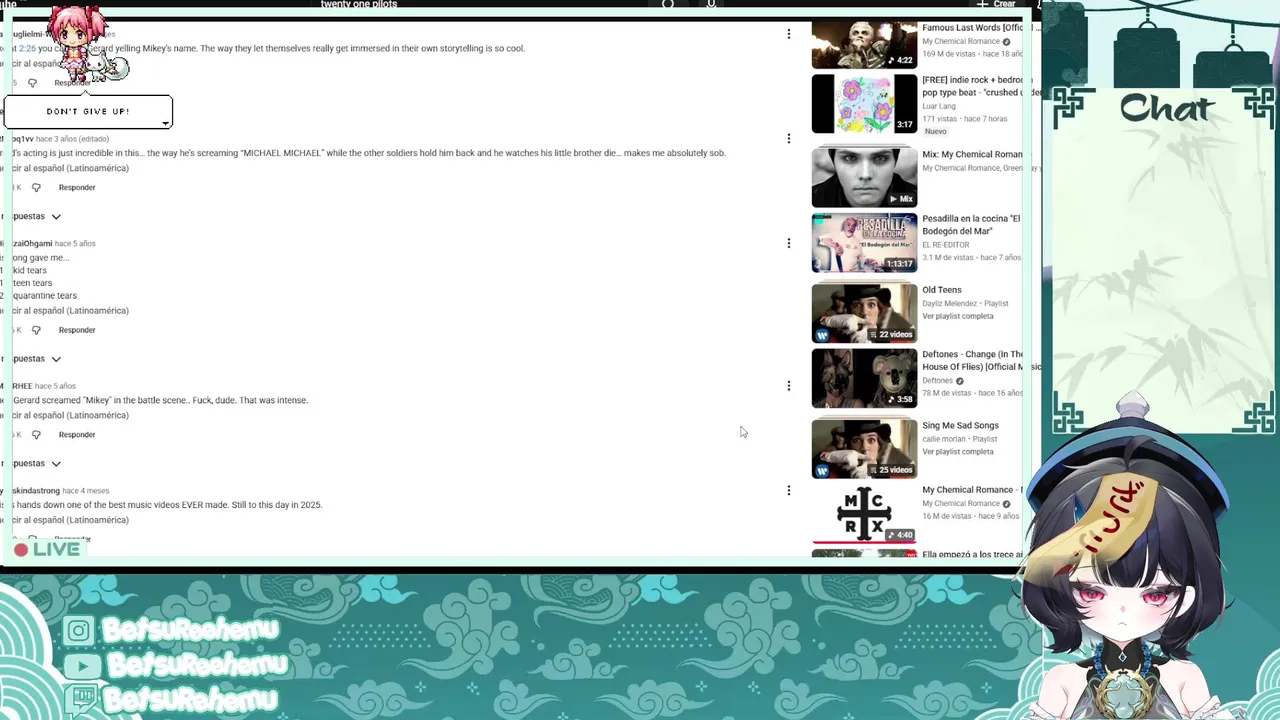1280x720 pixels.
Task: Click Sing Me Sad Songs title
Action: pos(960,426)
